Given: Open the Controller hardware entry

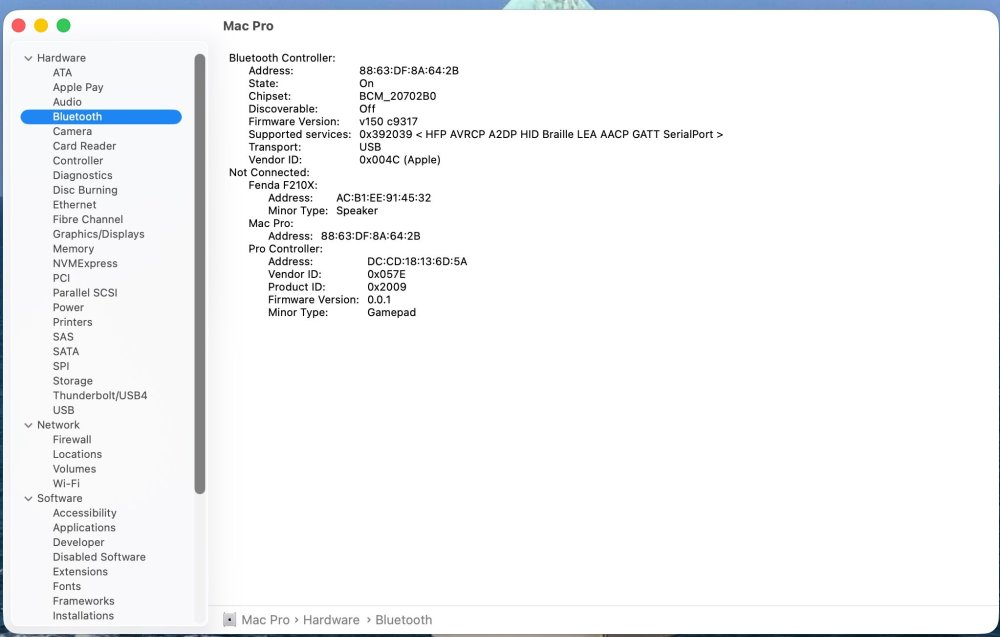Looking at the screenshot, I should (x=78, y=161).
